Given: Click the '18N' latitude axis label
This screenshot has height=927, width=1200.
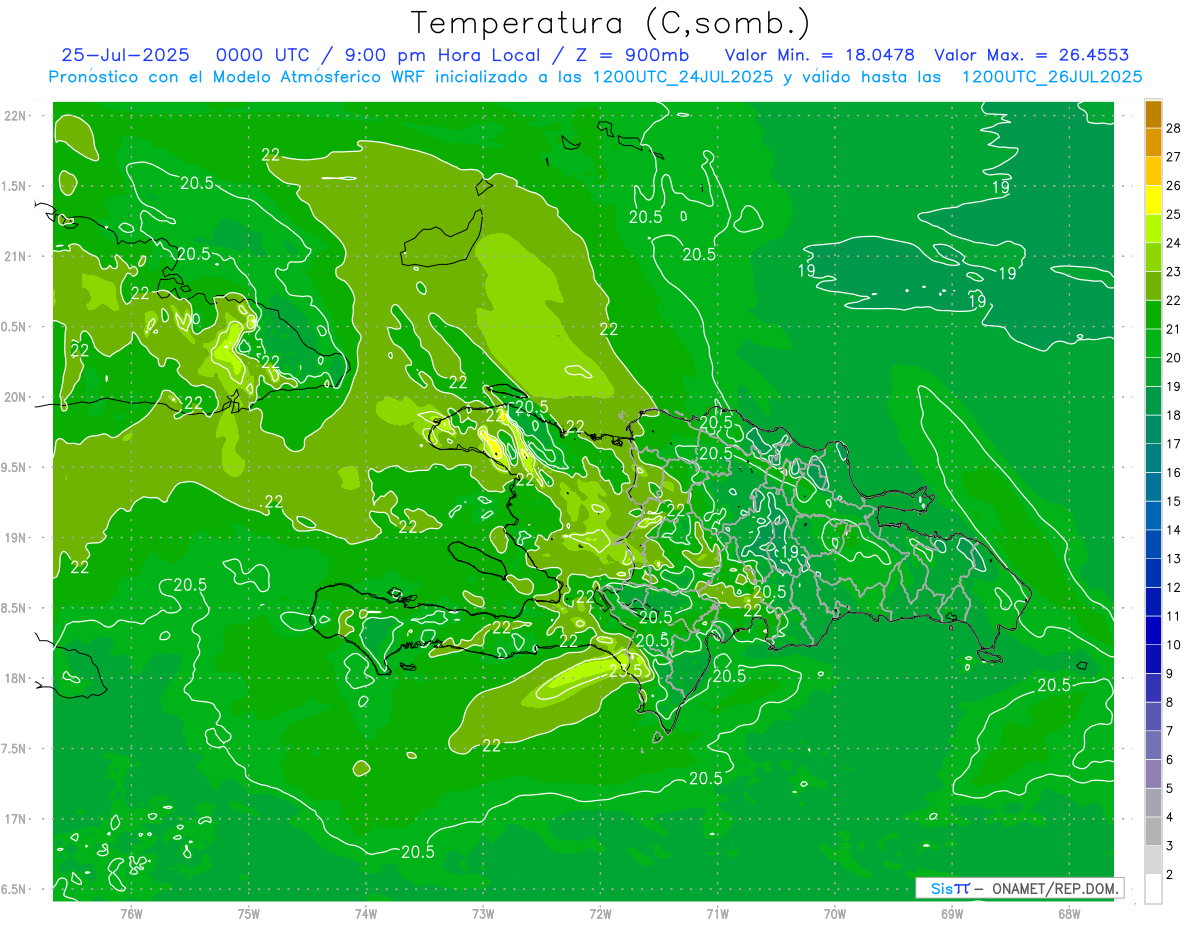Looking at the screenshot, I should pos(16,678).
